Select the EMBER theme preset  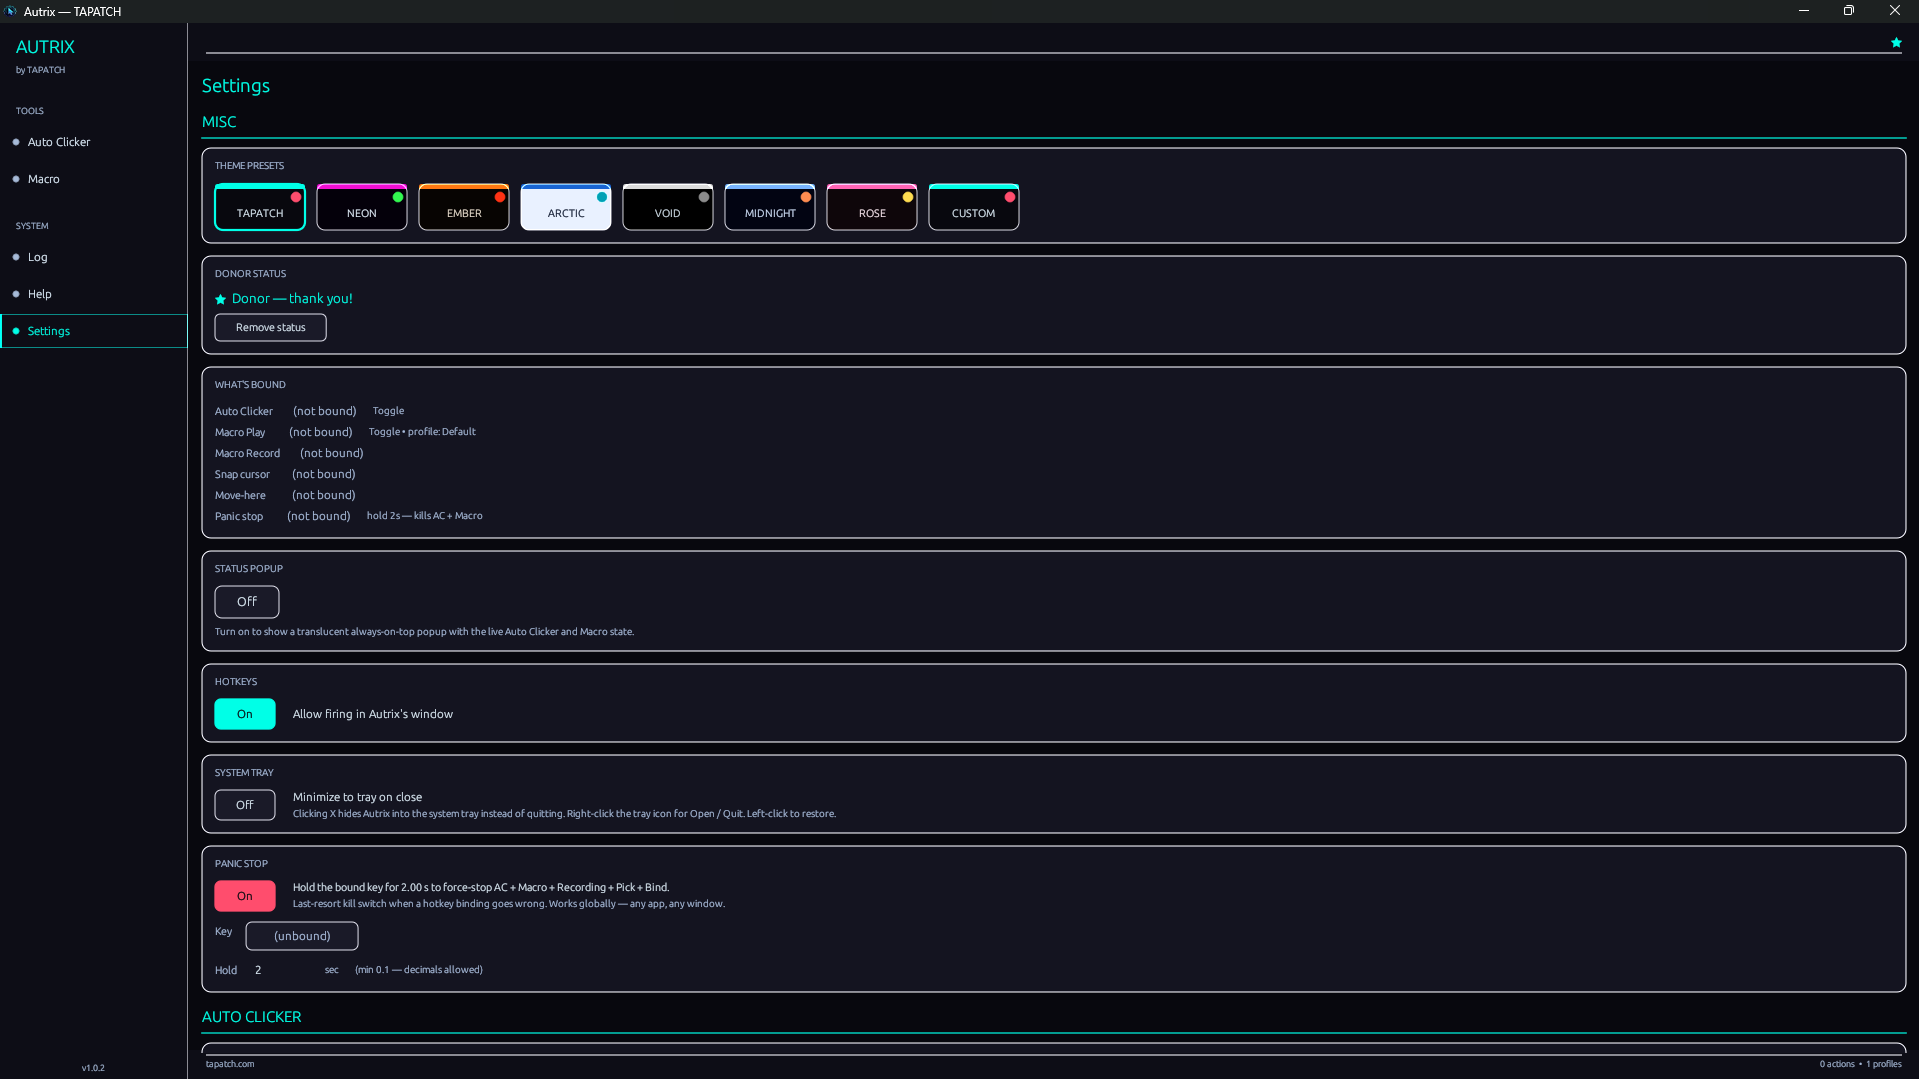[464, 207]
